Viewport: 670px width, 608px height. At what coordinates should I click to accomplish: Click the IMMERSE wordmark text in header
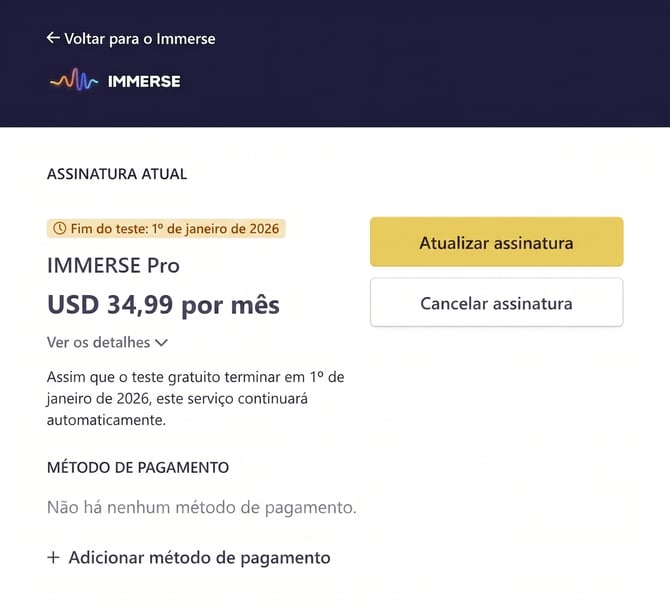(144, 81)
